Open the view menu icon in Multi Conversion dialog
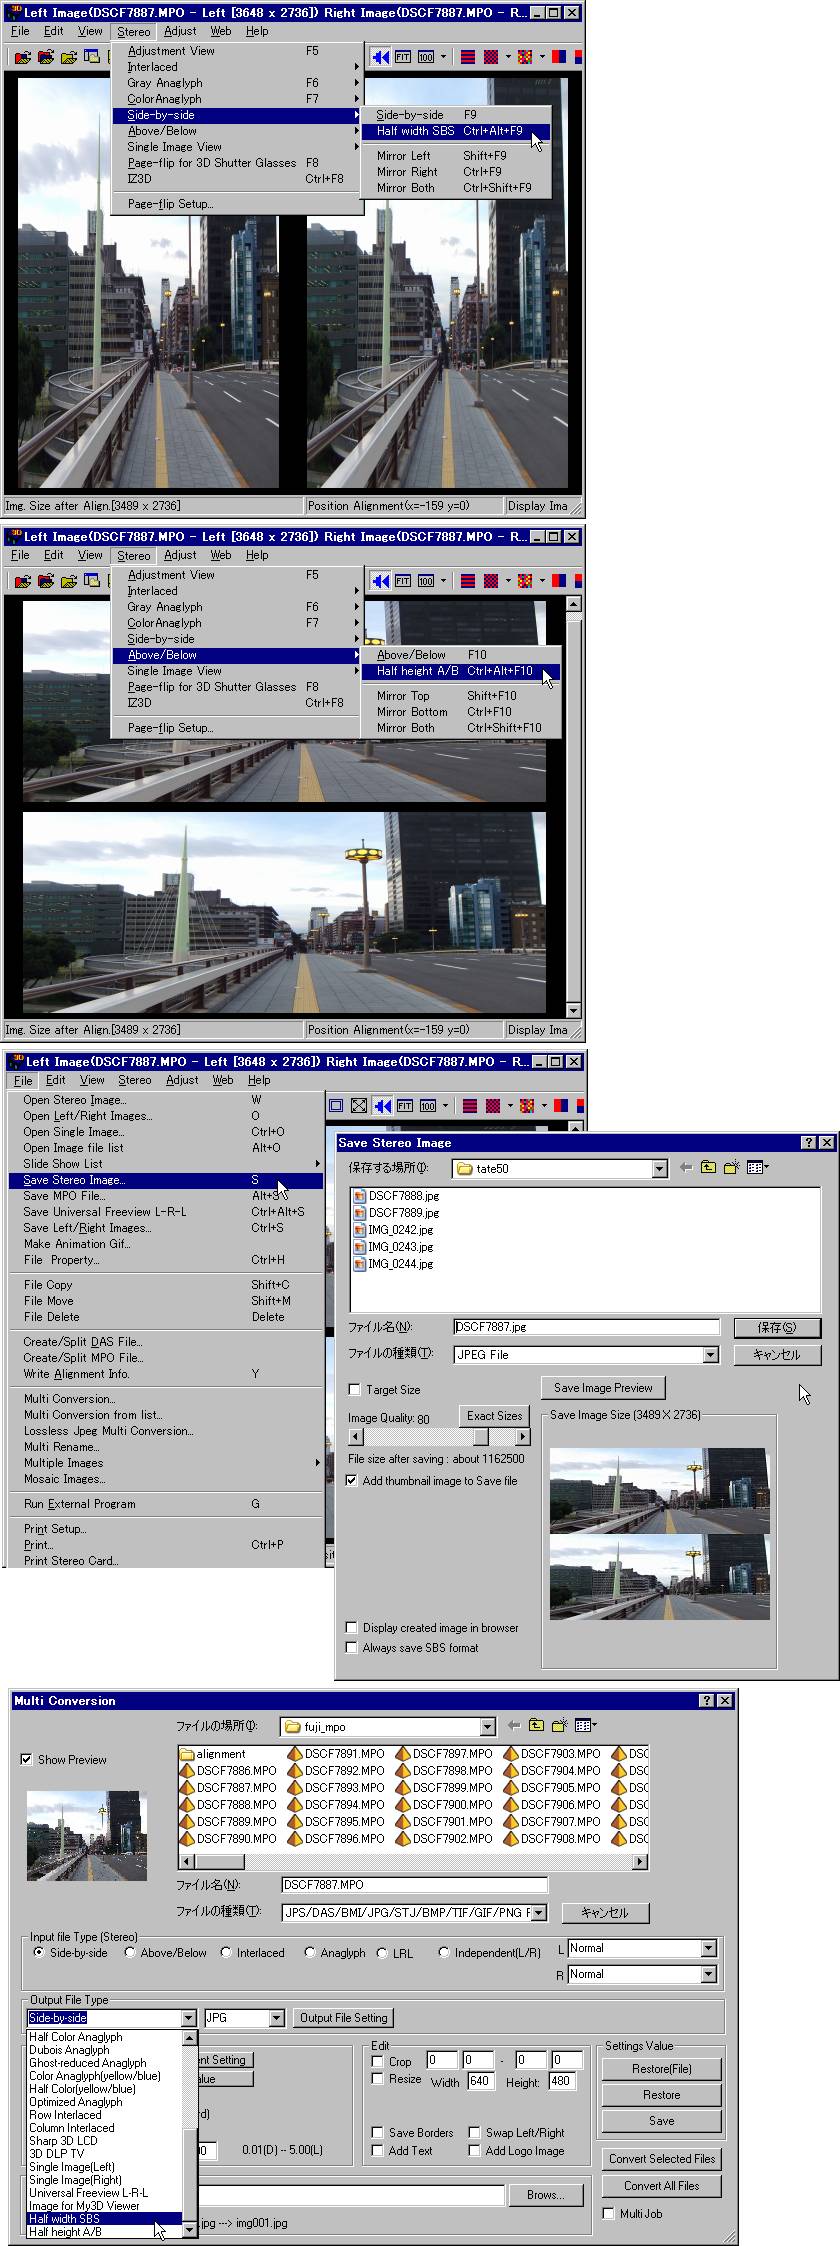Viewport: 840px width, 2246px height. [585, 1725]
